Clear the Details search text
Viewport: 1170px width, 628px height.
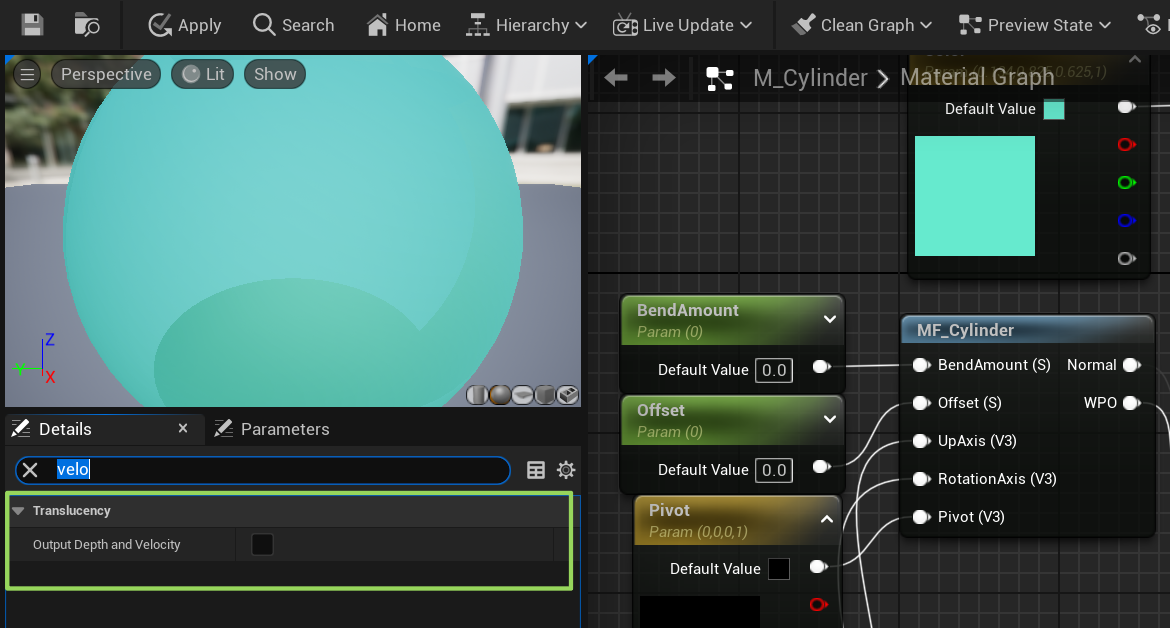pos(30,470)
